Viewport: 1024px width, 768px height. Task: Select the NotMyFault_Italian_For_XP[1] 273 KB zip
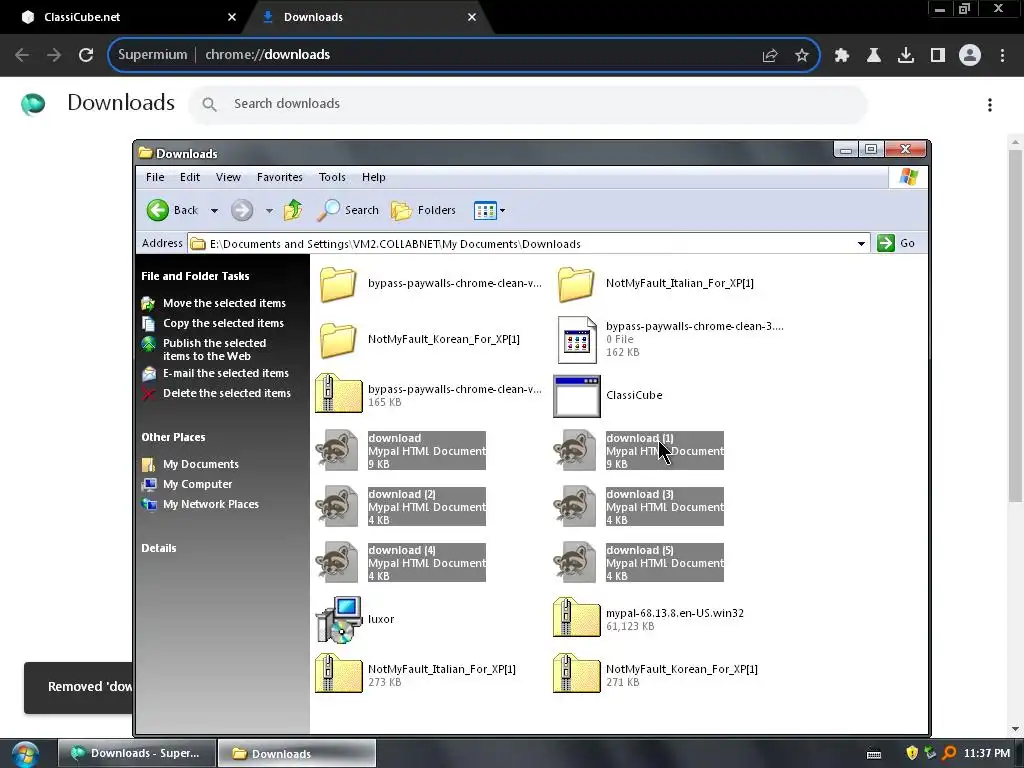pos(415,675)
